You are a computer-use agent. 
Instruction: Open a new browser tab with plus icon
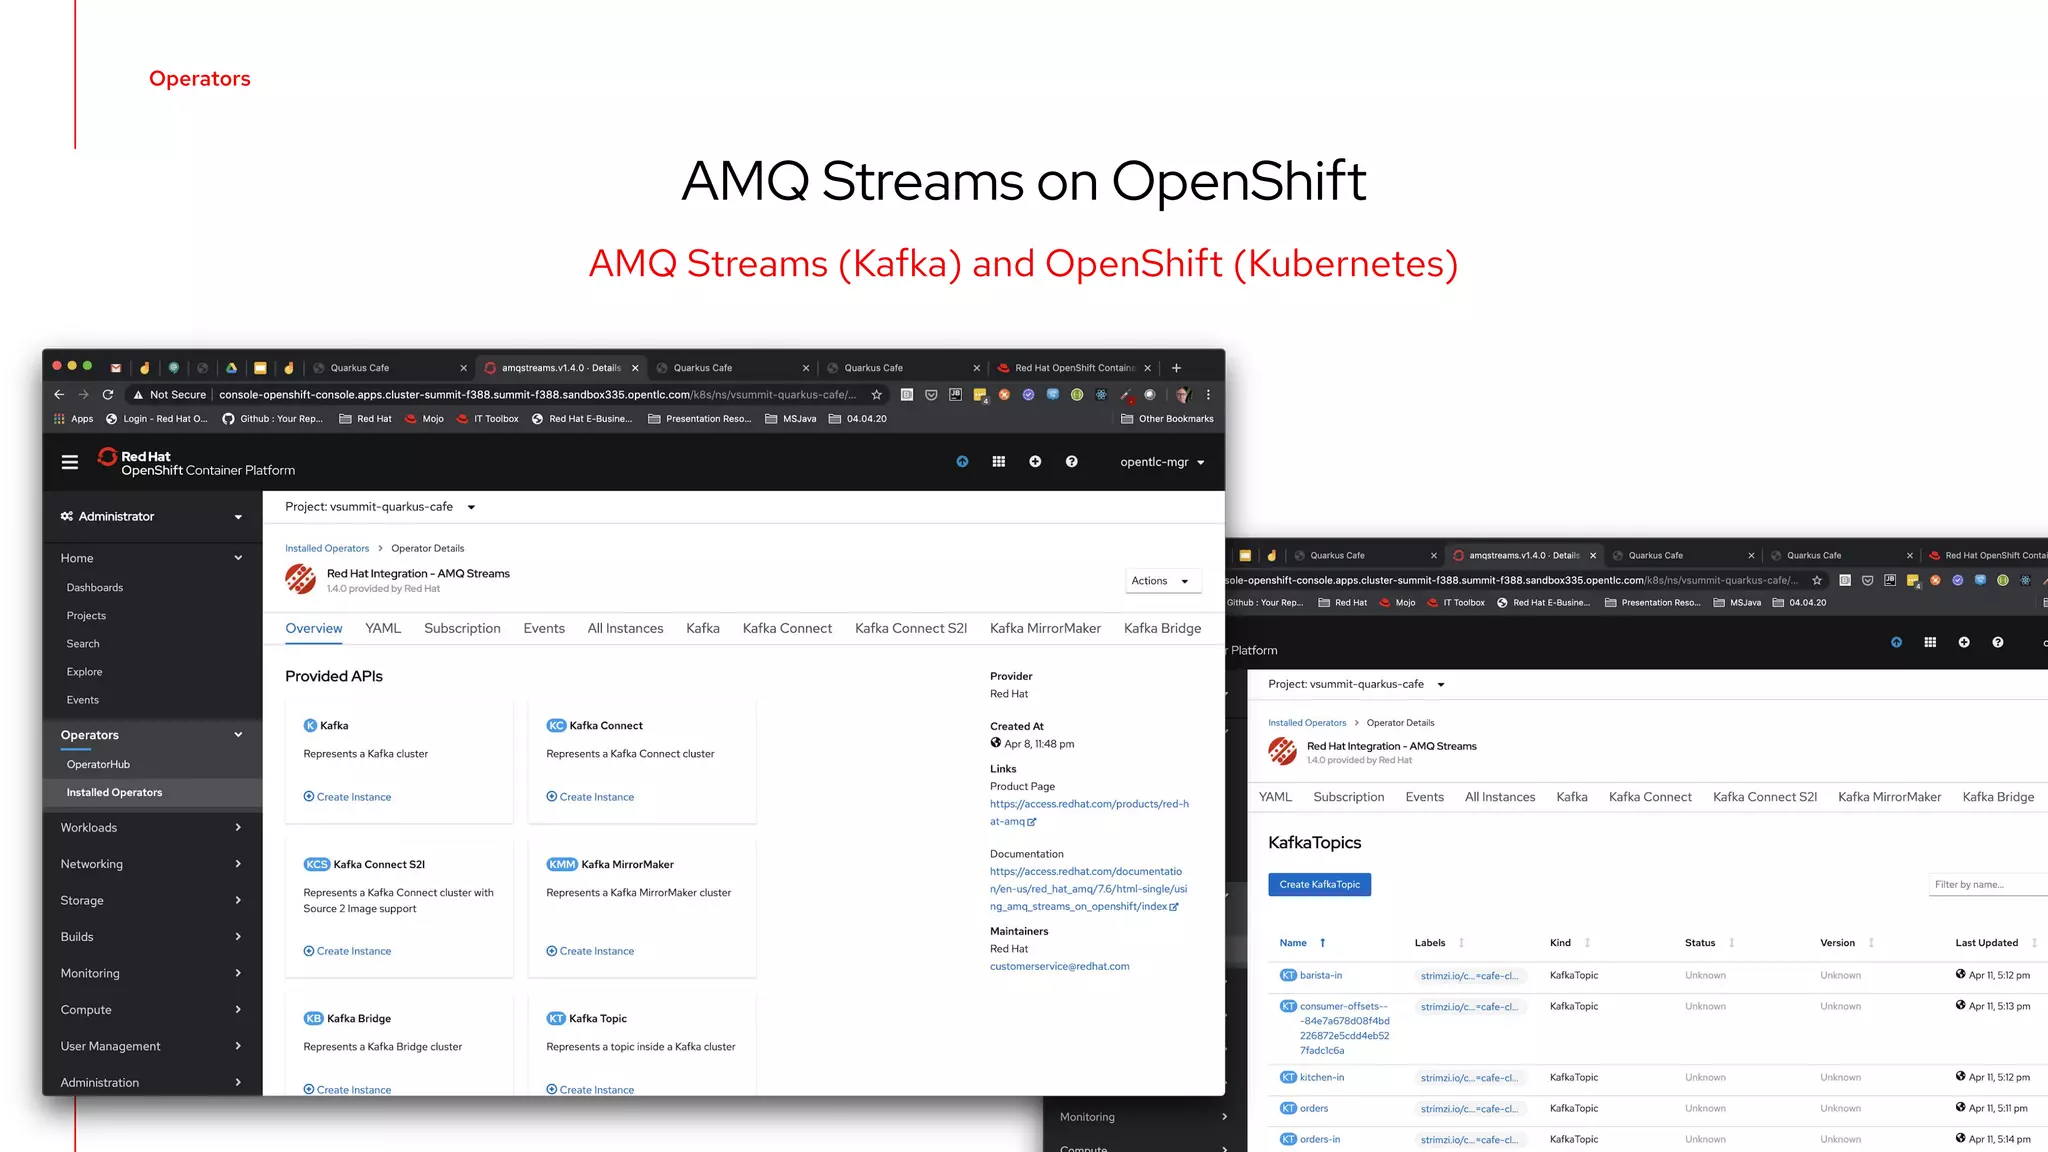(x=1176, y=368)
